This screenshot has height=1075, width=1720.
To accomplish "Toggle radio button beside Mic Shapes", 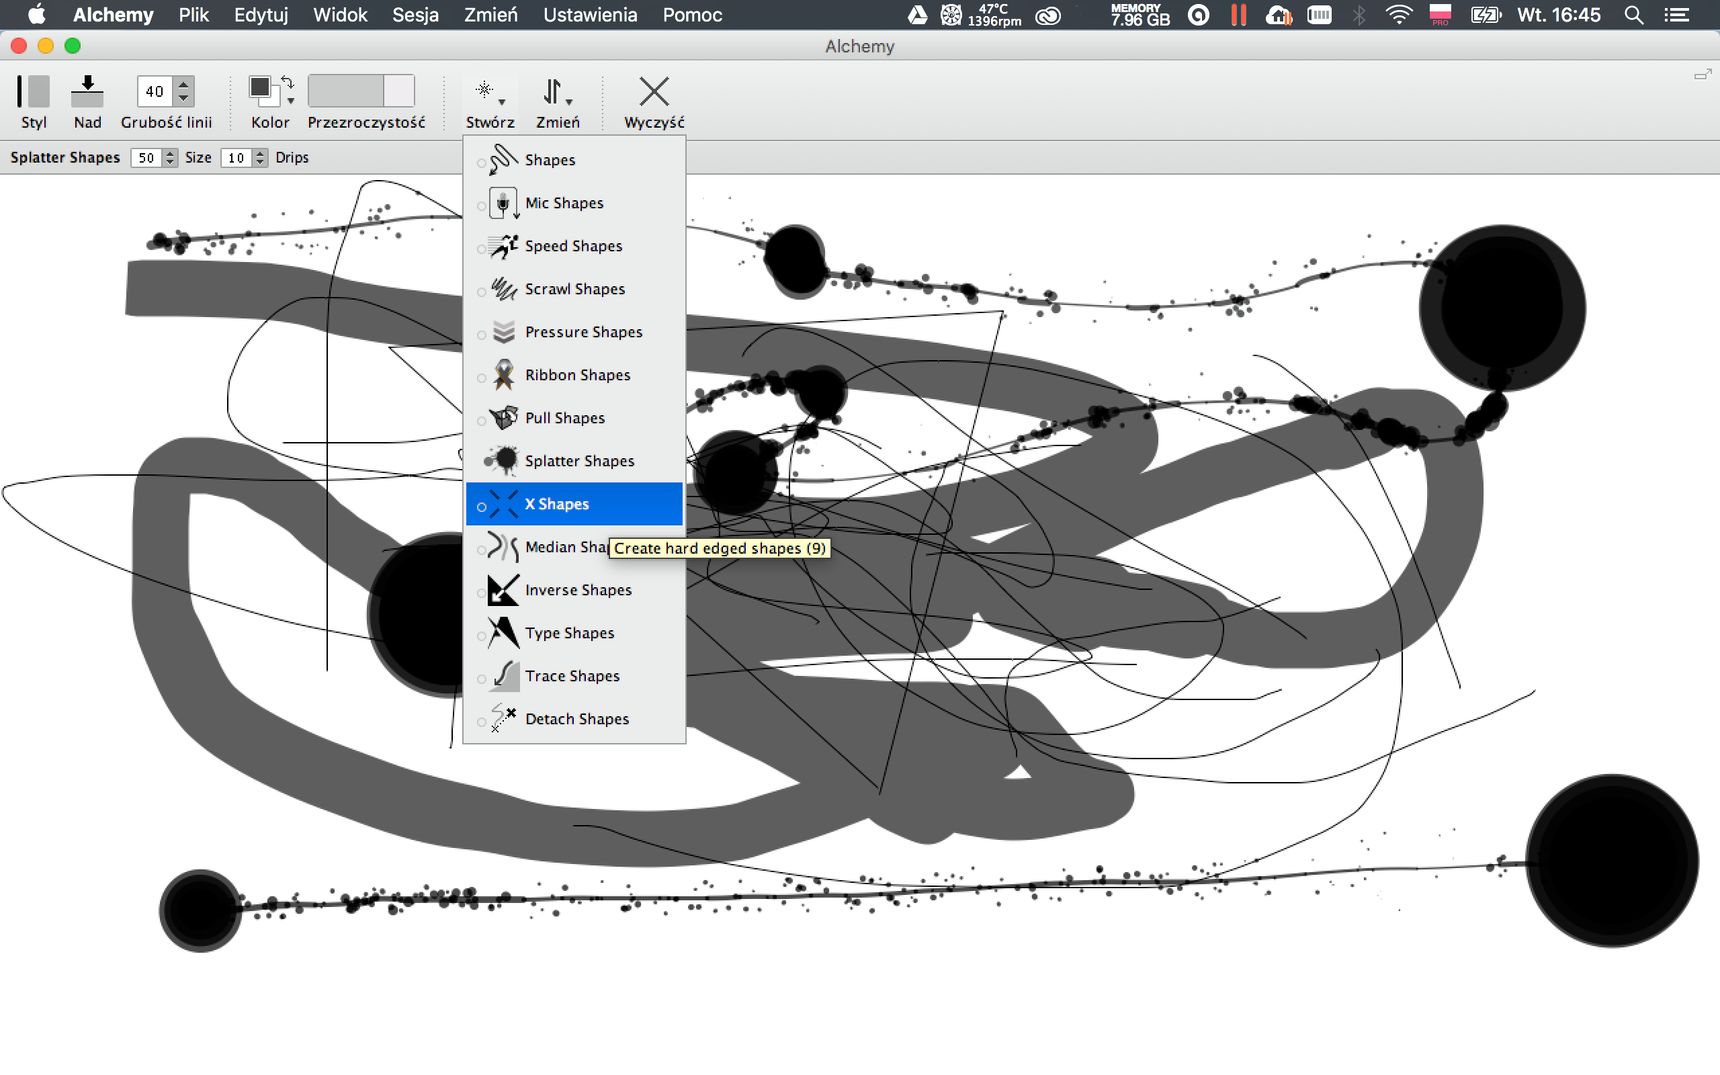I will click(482, 205).
